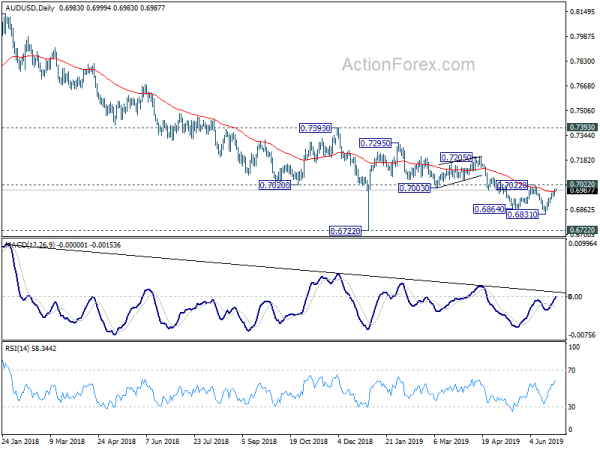Click the 7 Jun 2018 date label
The image size is (600, 450).
coord(163,441)
